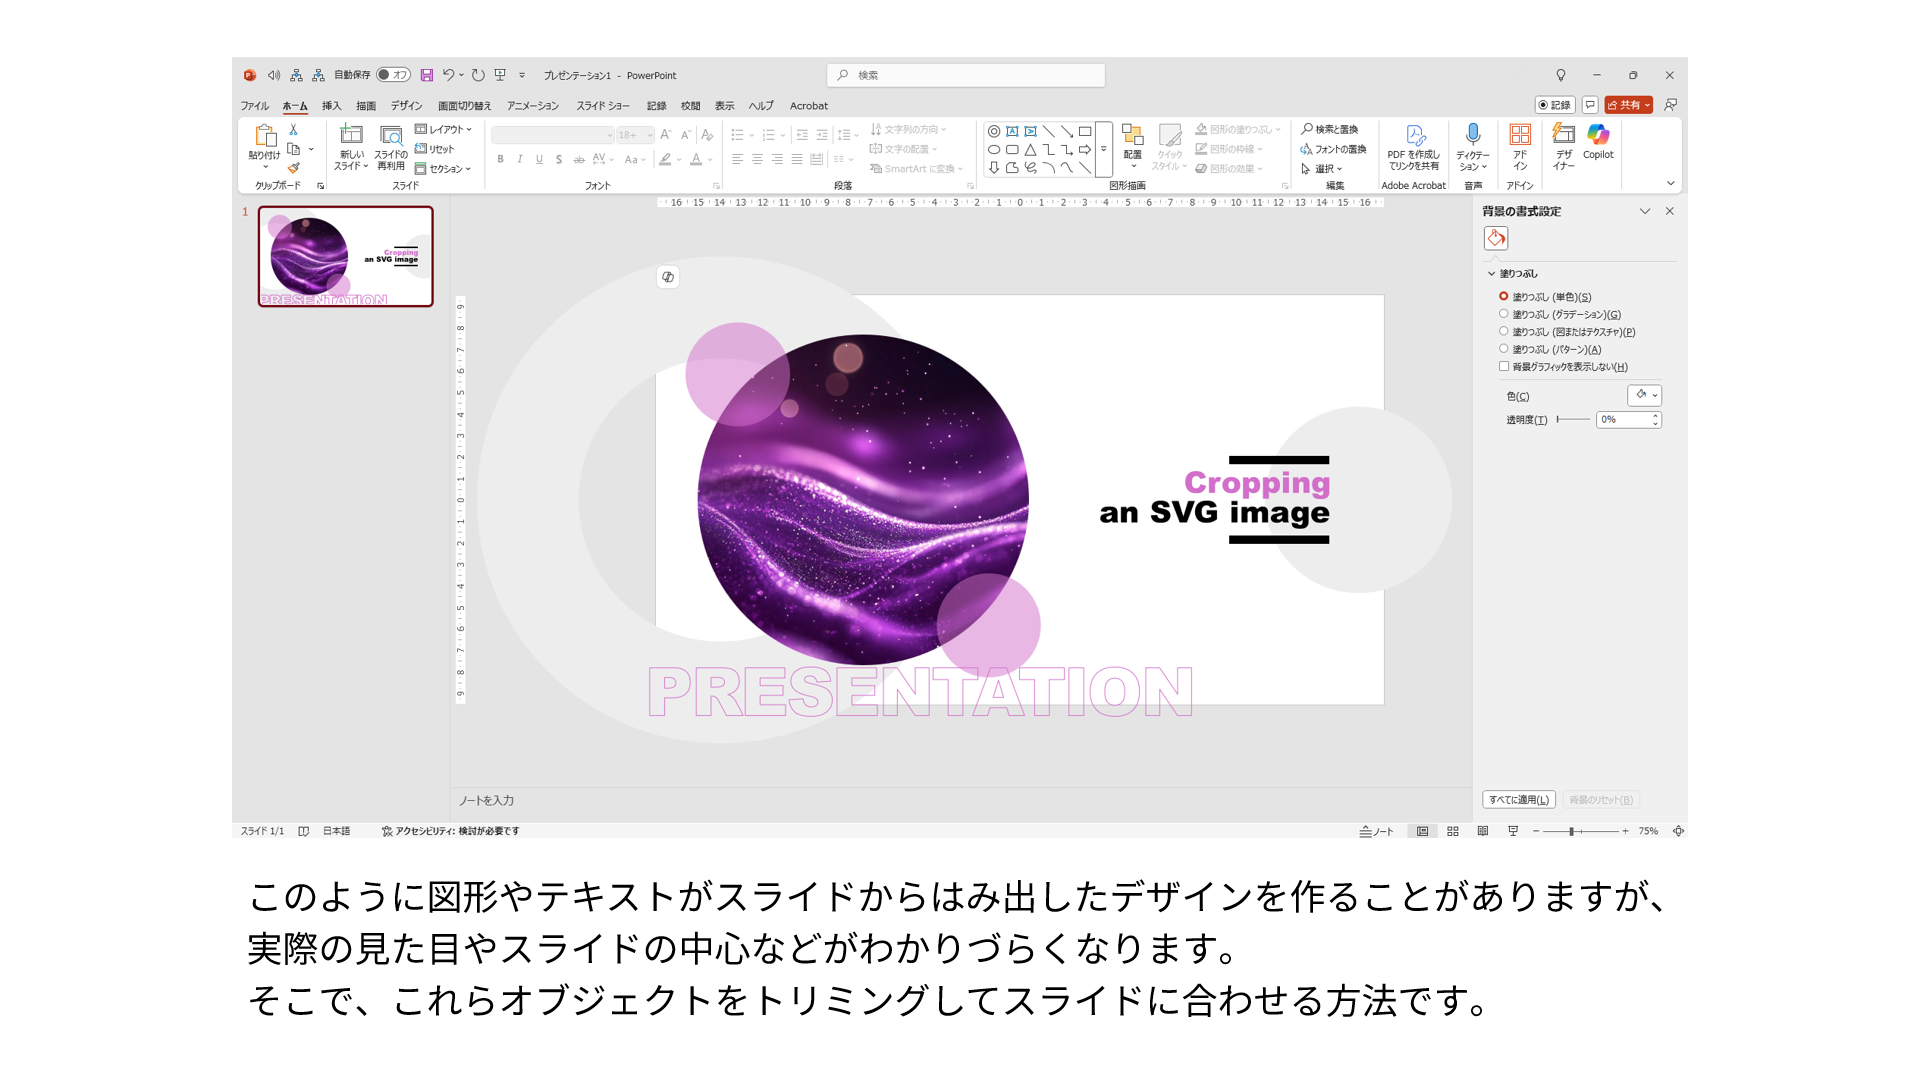Select slide 1 thumbnail
Image resolution: width=1920 pixels, height=1080 pixels.
(346, 256)
